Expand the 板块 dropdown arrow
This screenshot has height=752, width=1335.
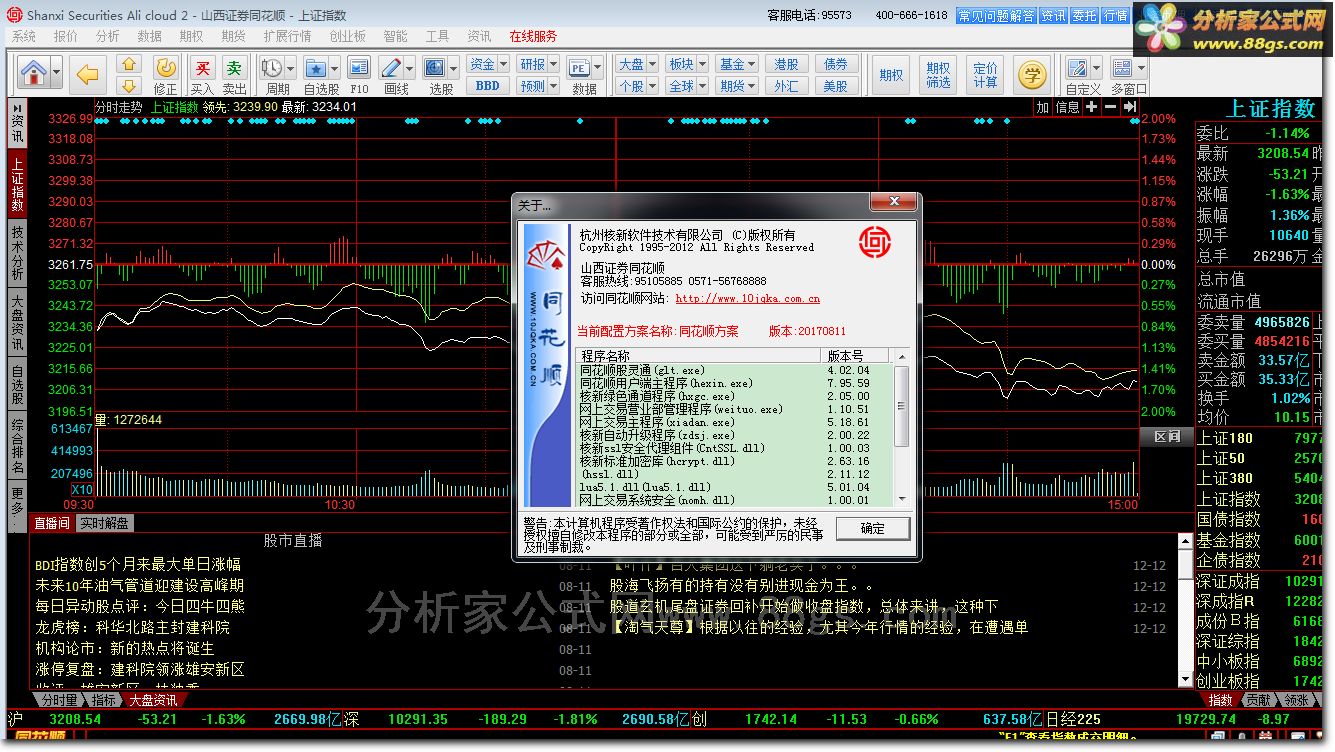tap(701, 64)
